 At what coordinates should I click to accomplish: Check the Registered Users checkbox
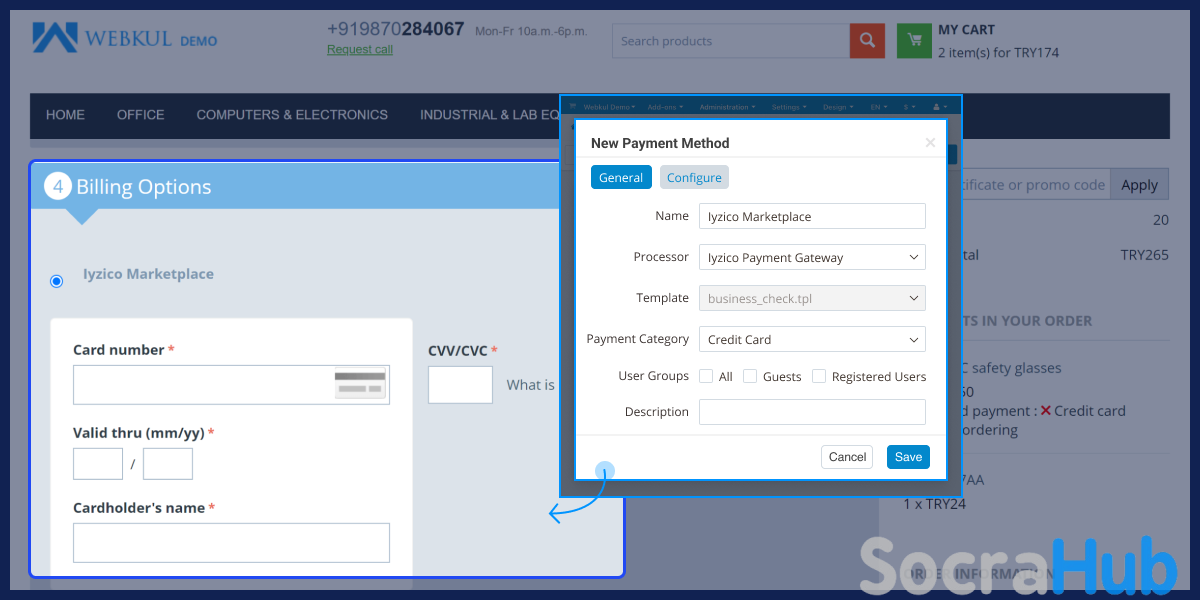(819, 376)
